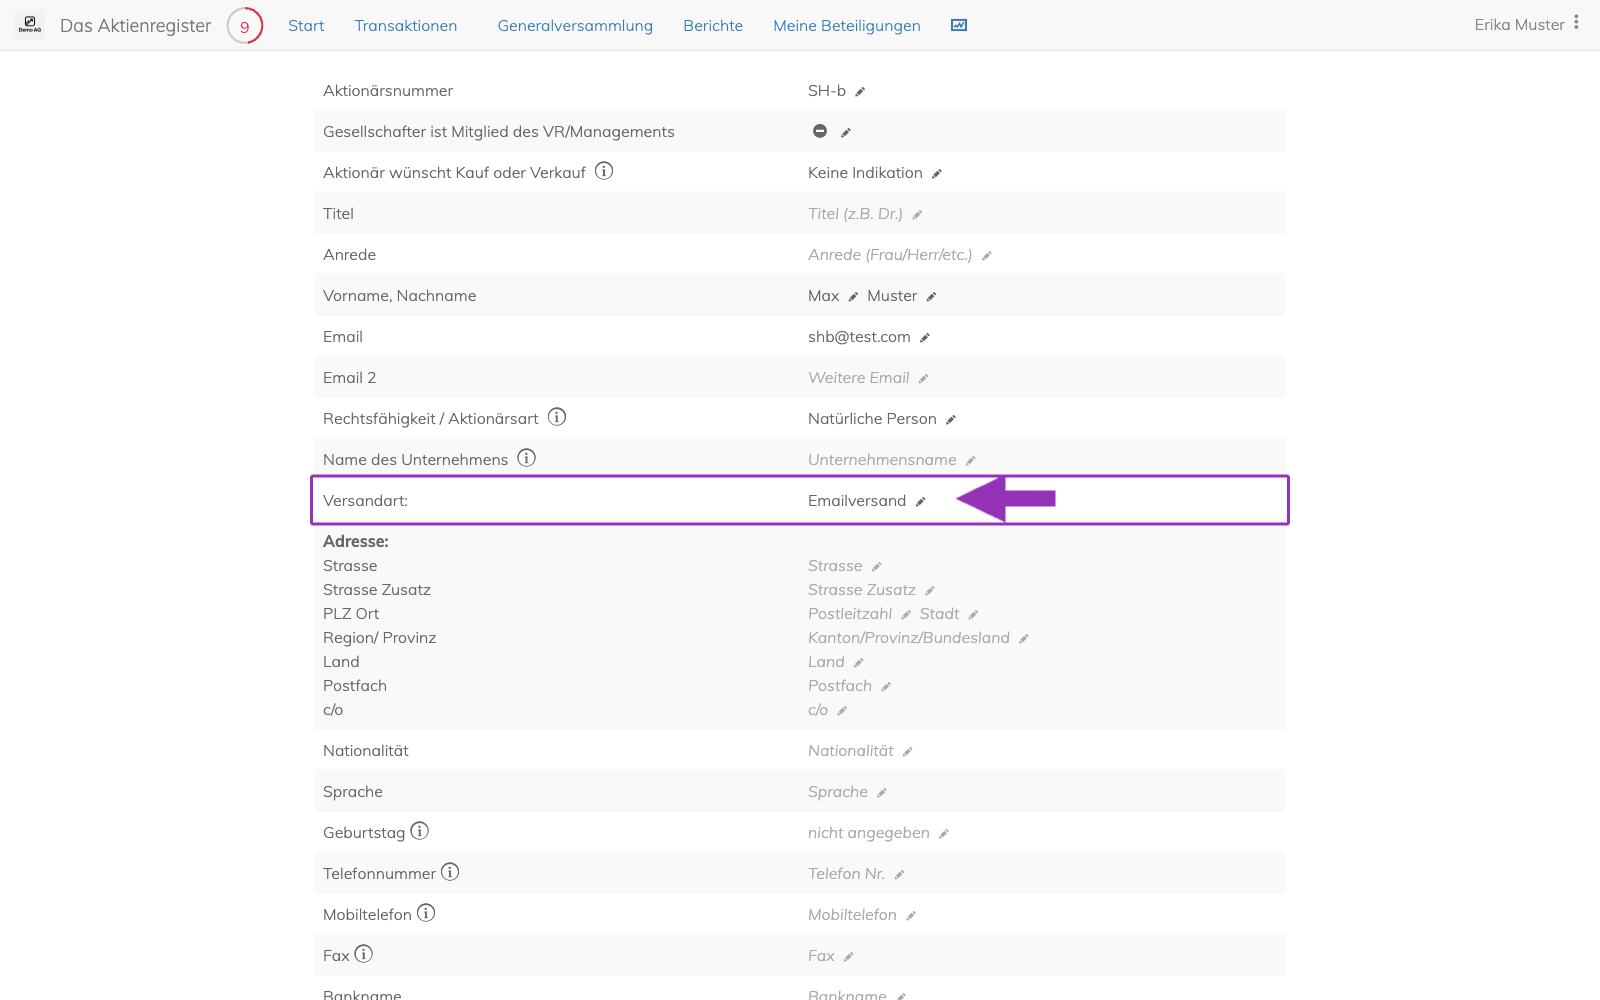
Task: Edit the email shb@test.com pencil icon
Action: 925,338
